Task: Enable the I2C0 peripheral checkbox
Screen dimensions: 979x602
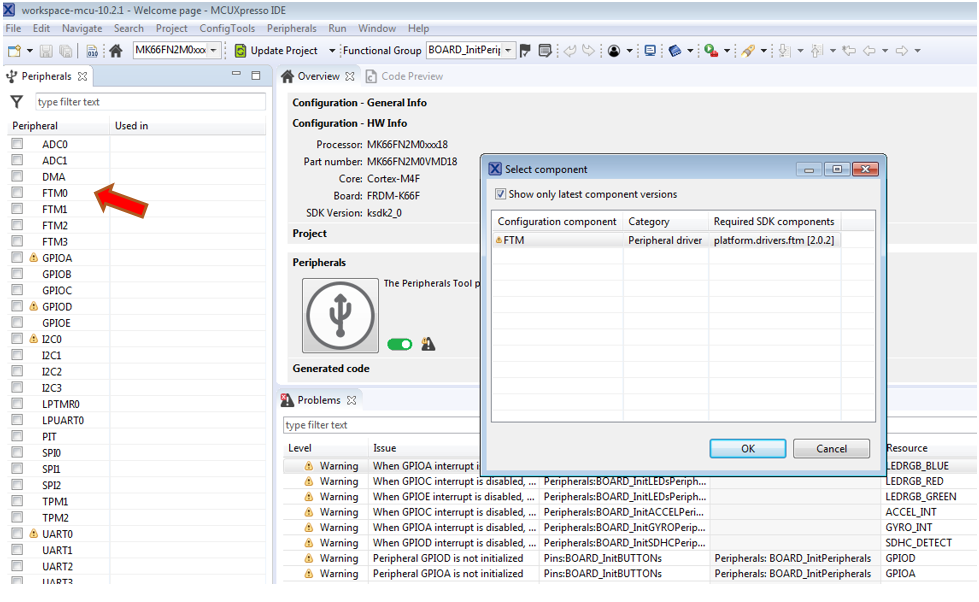Action: click(x=17, y=338)
